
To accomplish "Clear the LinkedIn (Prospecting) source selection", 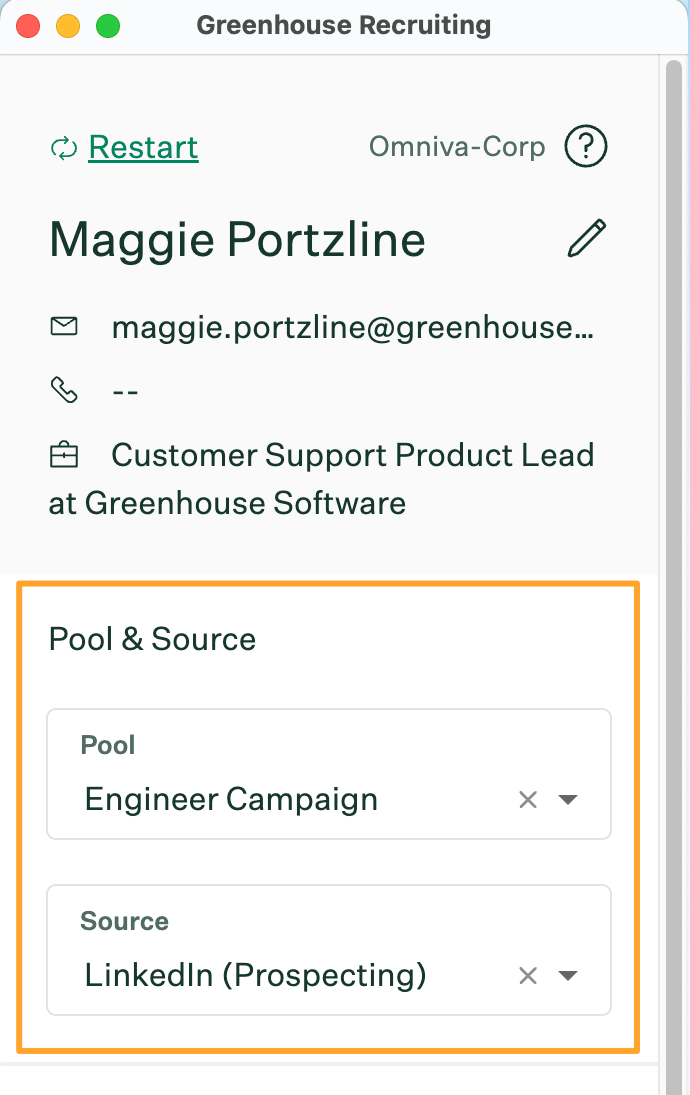I will tap(528, 976).
